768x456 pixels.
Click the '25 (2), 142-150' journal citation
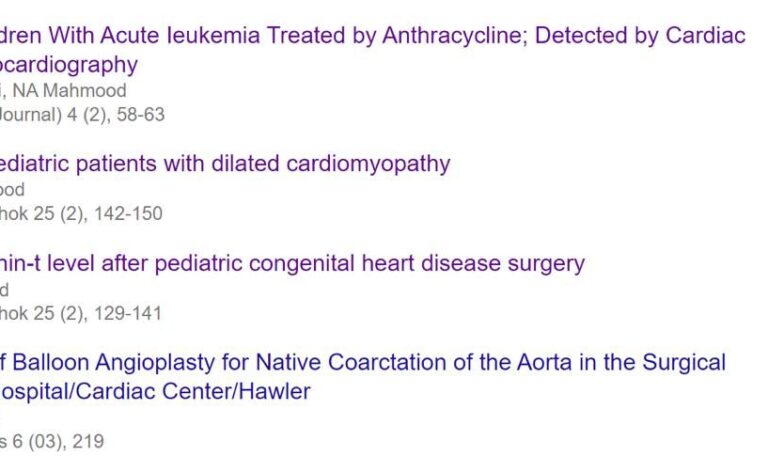tap(97, 213)
